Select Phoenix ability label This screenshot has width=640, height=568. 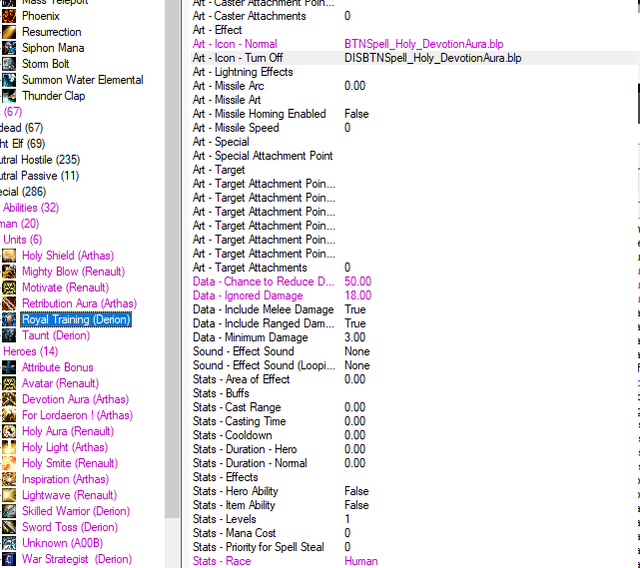(41, 16)
